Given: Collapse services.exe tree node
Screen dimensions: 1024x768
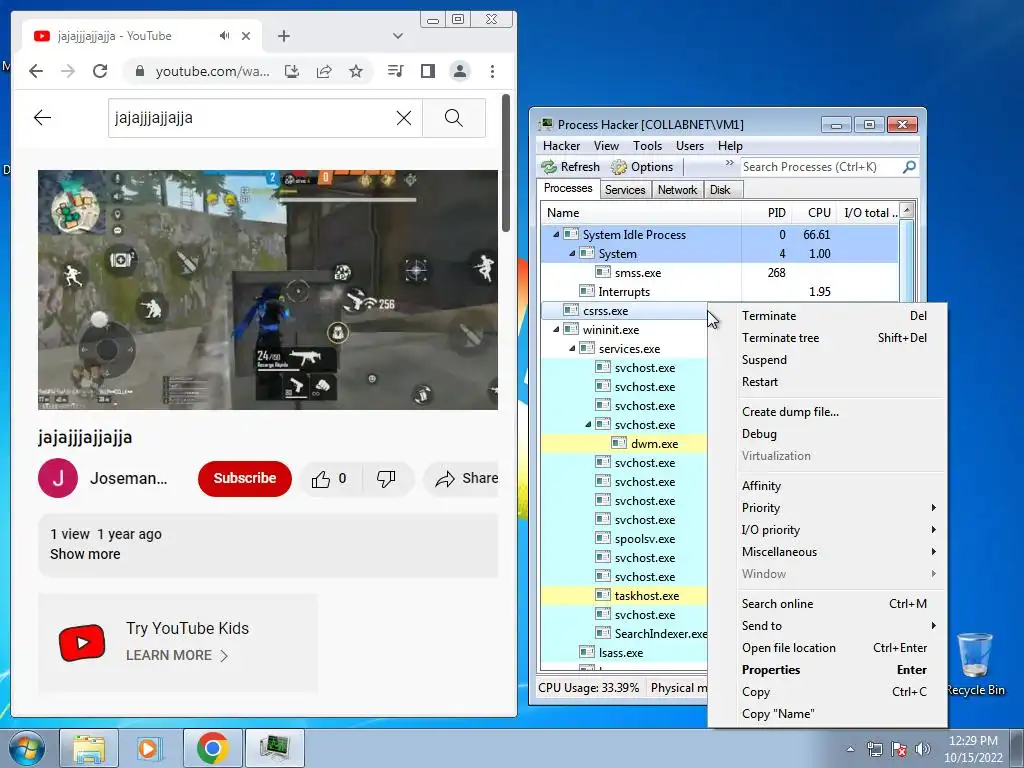Looking at the screenshot, I should (x=573, y=349).
